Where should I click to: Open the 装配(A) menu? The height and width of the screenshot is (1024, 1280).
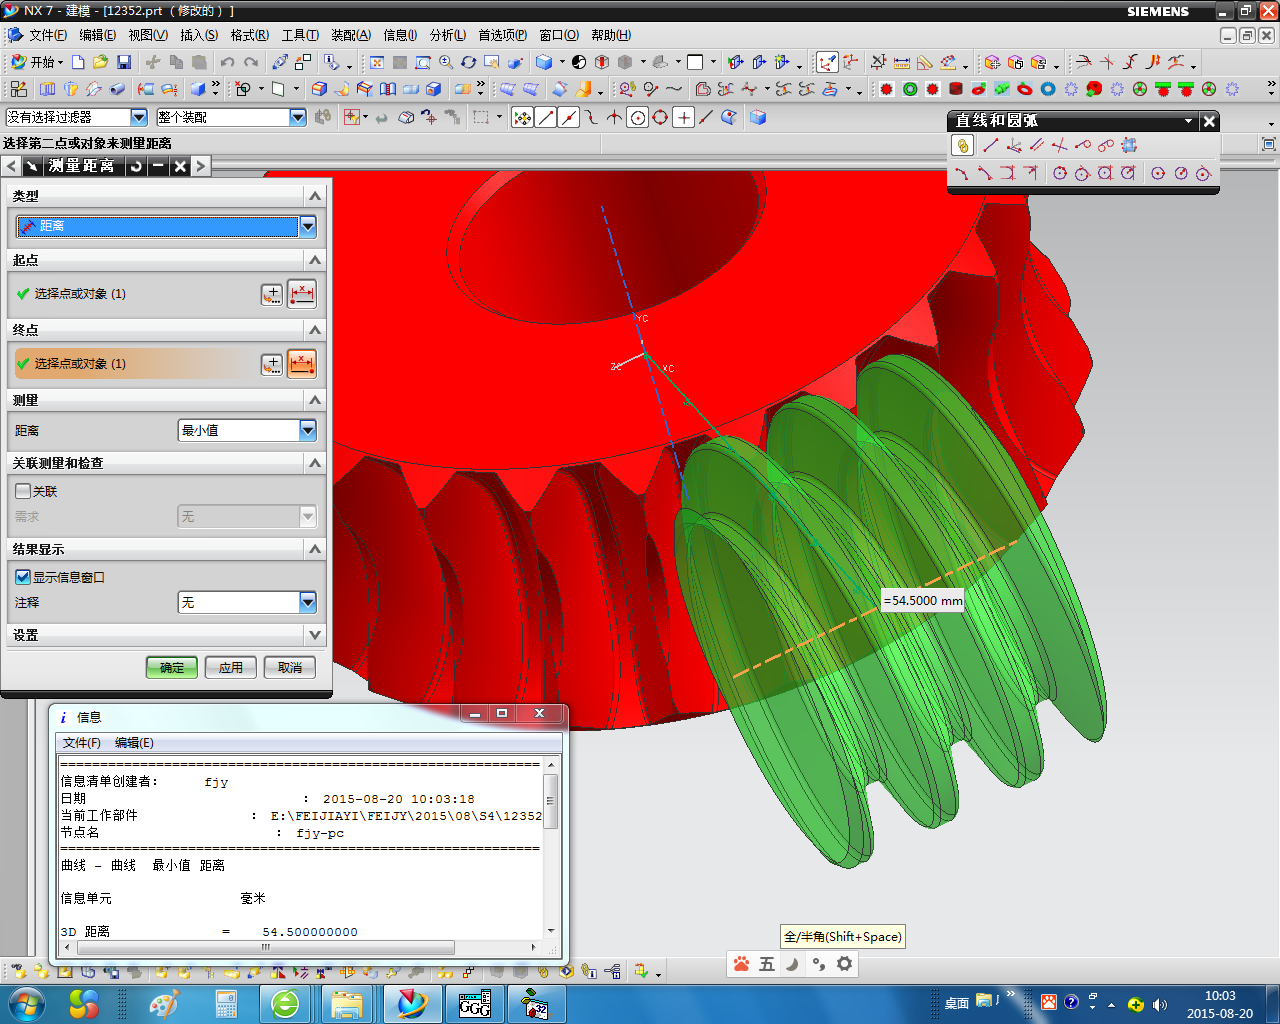coord(351,35)
